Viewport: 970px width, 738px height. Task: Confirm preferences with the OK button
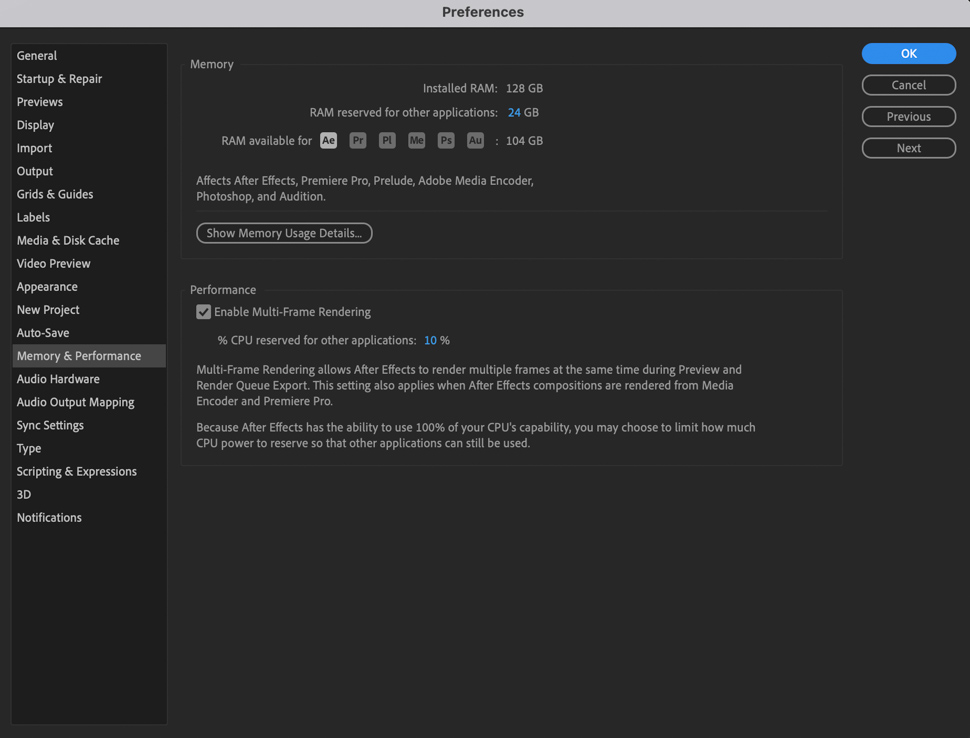[x=908, y=54]
